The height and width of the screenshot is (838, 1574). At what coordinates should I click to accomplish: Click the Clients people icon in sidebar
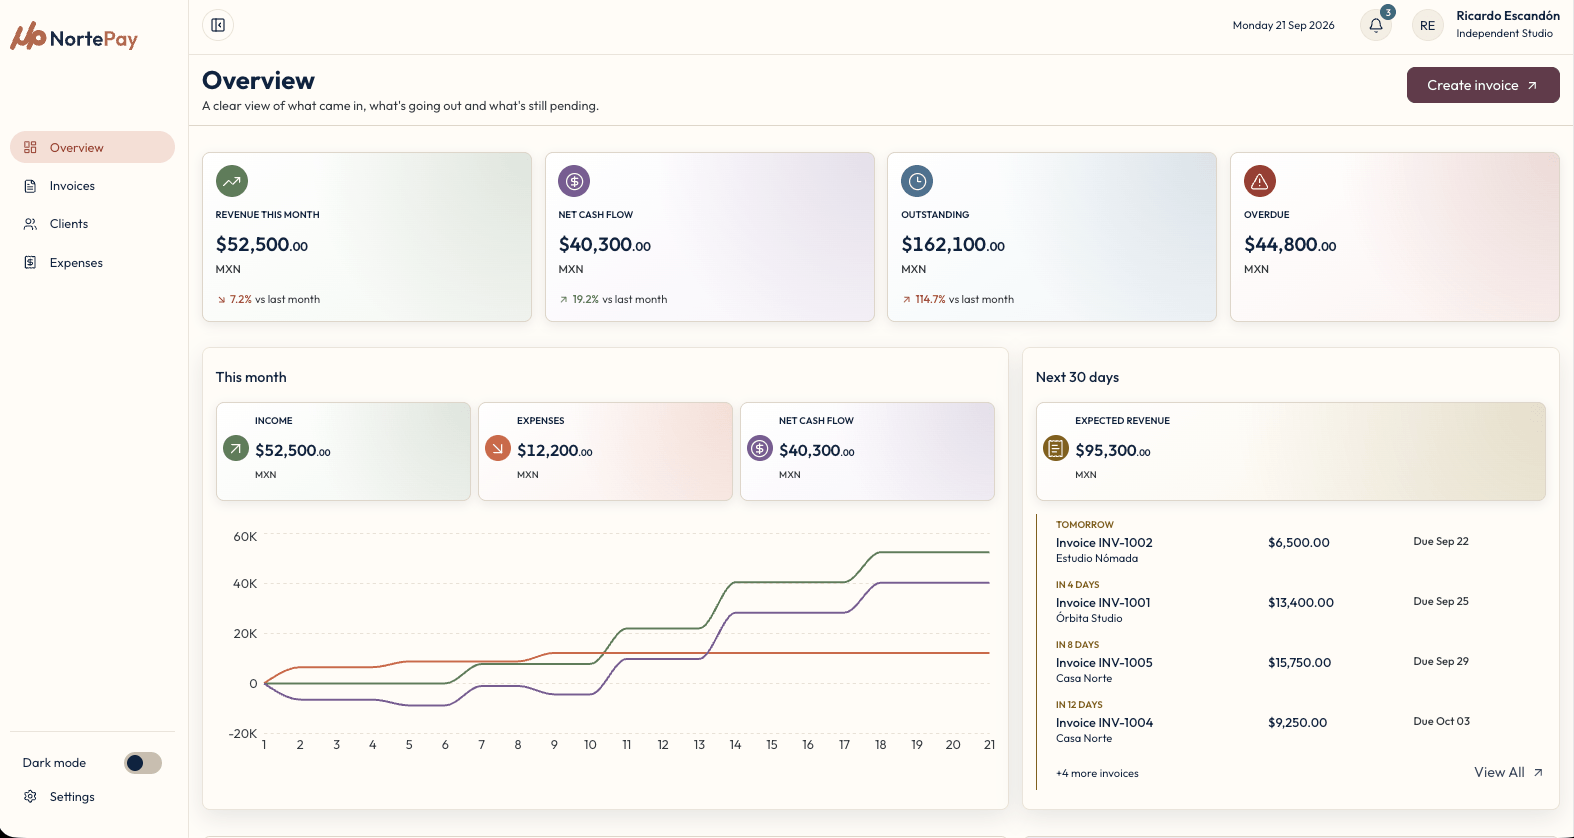click(x=30, y=224)
